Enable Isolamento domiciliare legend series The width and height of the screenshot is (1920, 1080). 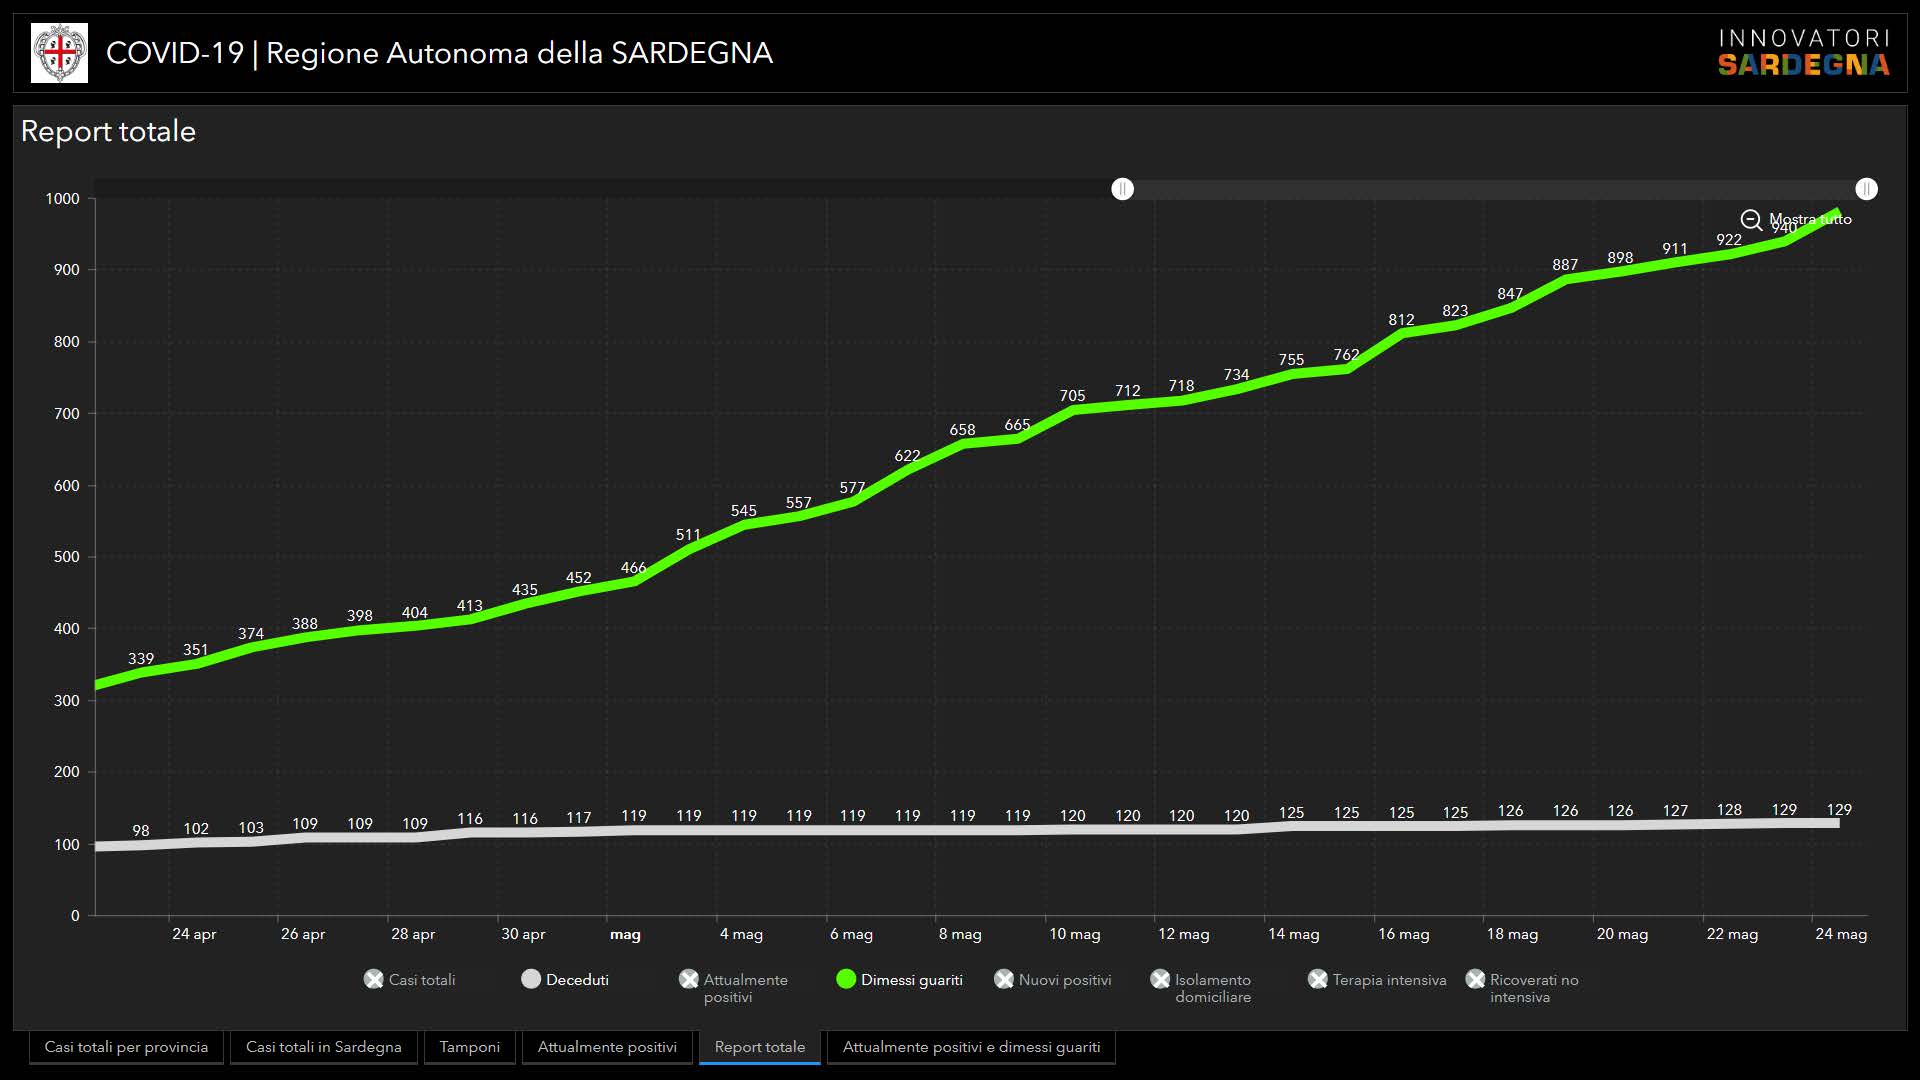(x=1160, y=979)
